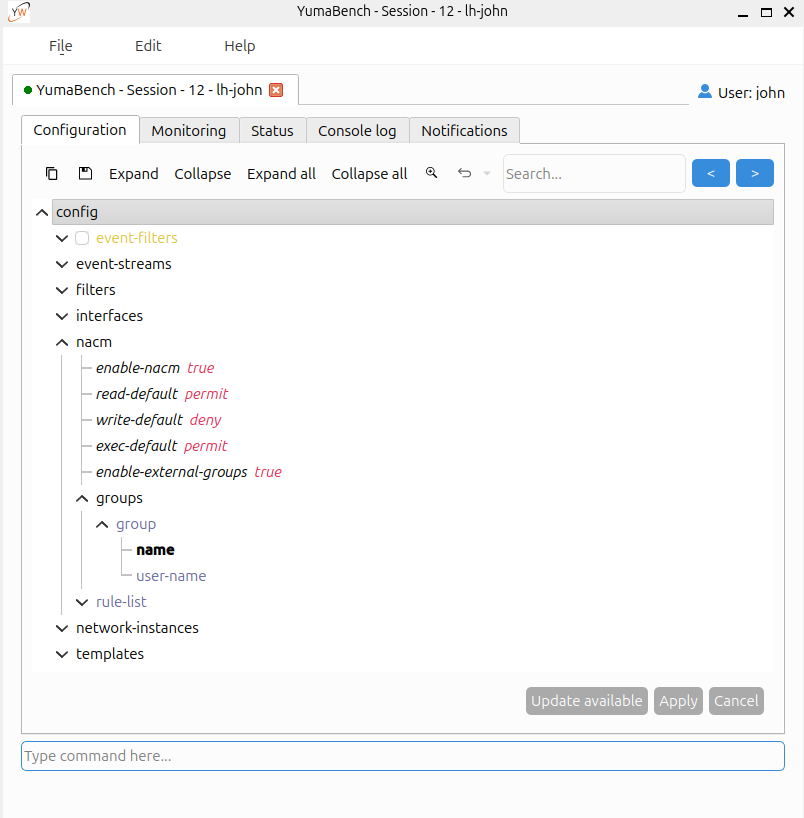Collapse the config root node

(x=42, y=212)
